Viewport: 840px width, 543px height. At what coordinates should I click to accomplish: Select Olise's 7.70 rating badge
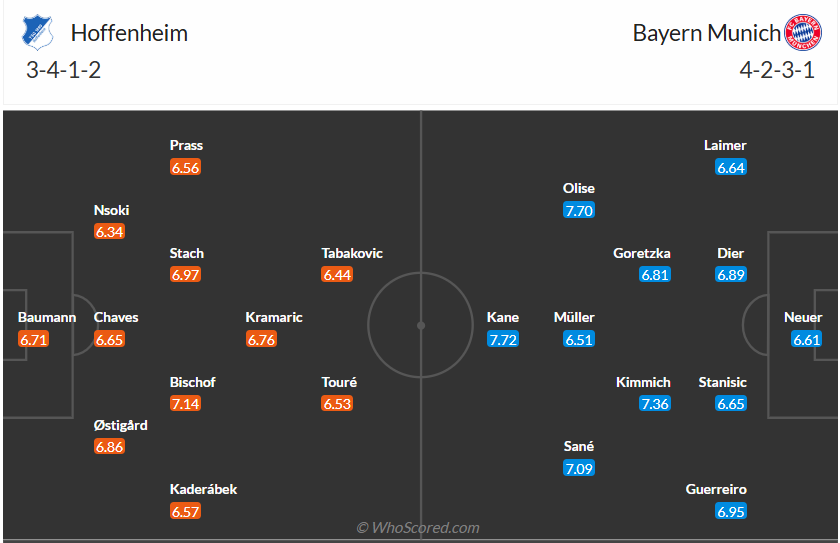pyautogui.click(x=579, y=210)
